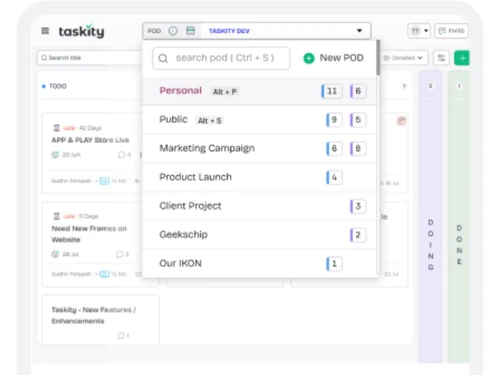
Task: Click the purple 8 badge on Marketing Campaign
Action: [x=358, y=148]
